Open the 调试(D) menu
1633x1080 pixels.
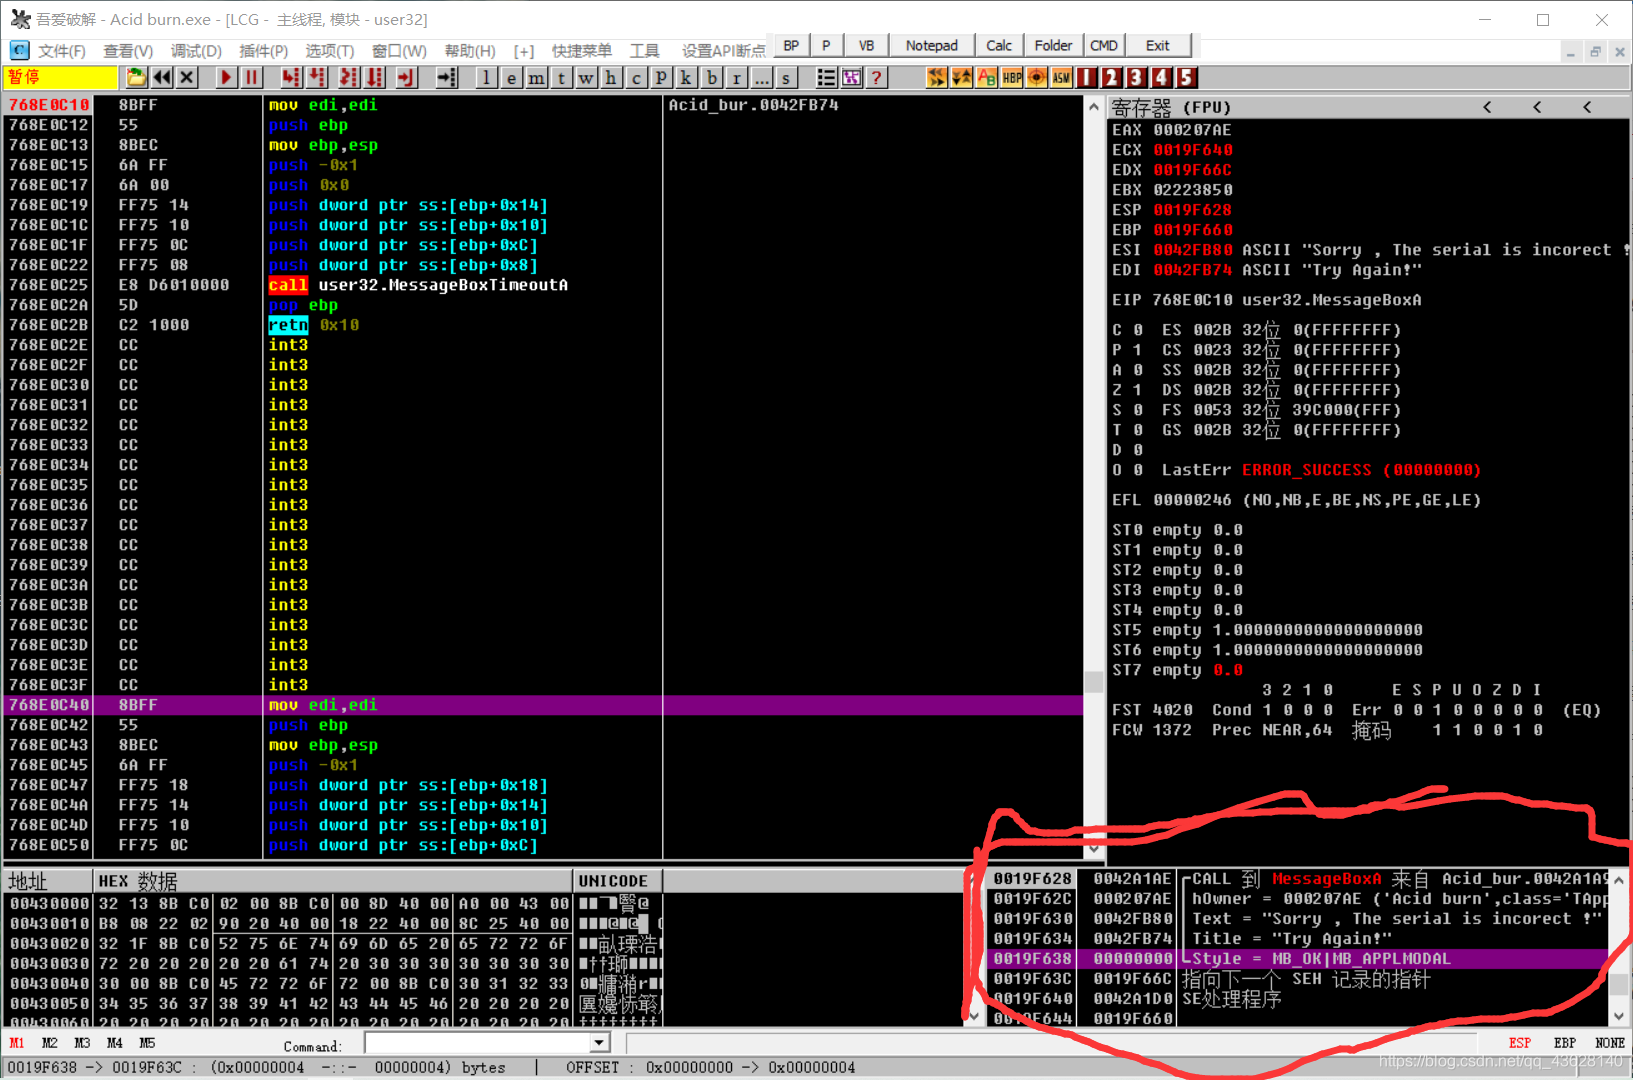(196, 50)
